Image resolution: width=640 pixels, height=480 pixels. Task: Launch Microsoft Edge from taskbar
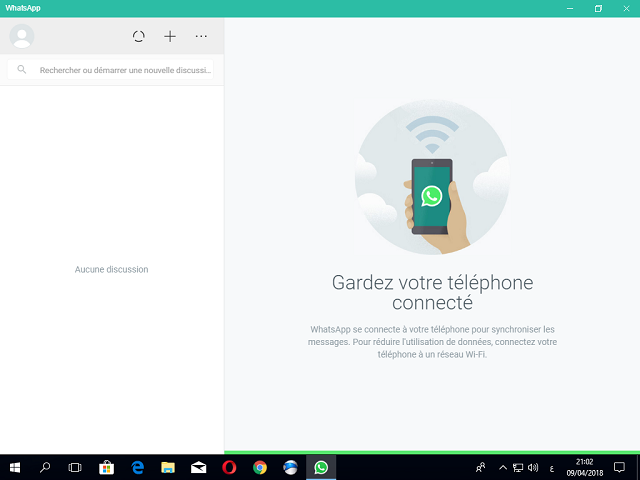138,467
